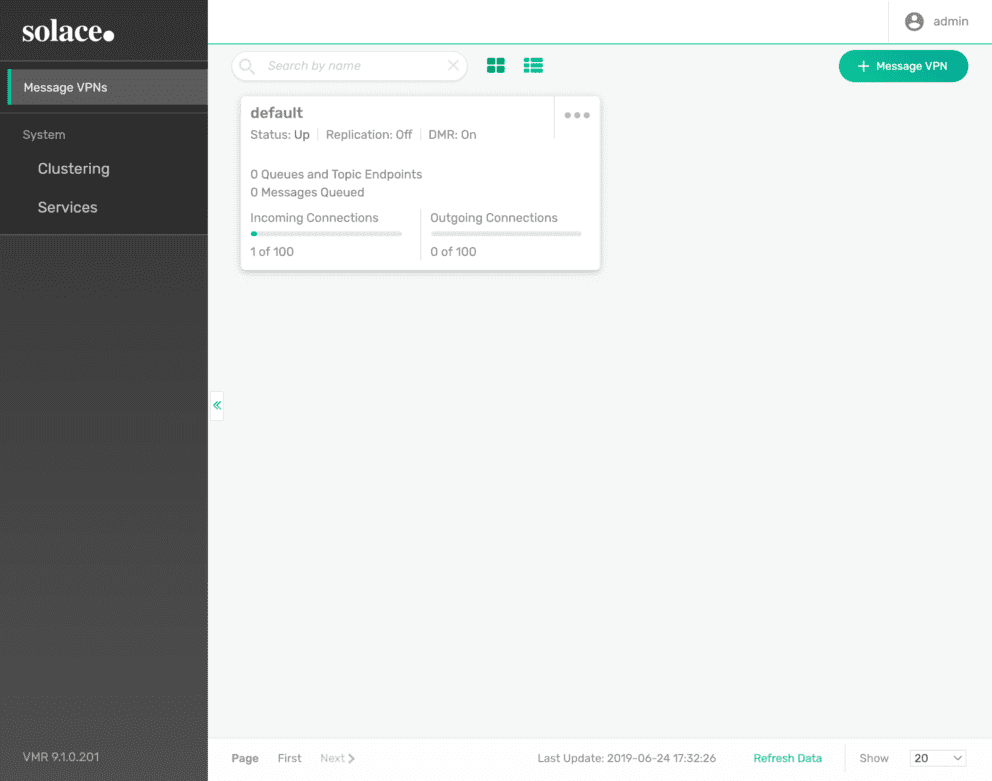
Task: Refresh the VPN data
Action: coord(787,758)
